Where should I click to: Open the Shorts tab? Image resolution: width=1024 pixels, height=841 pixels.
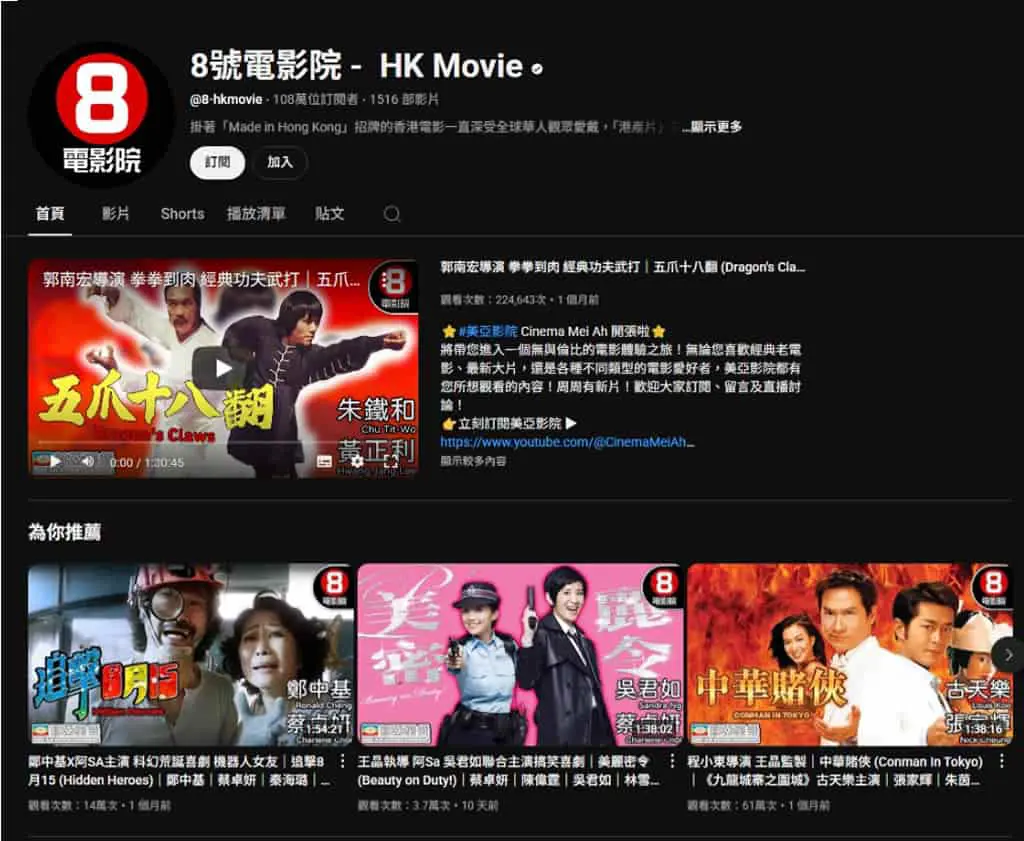(182, 214)
